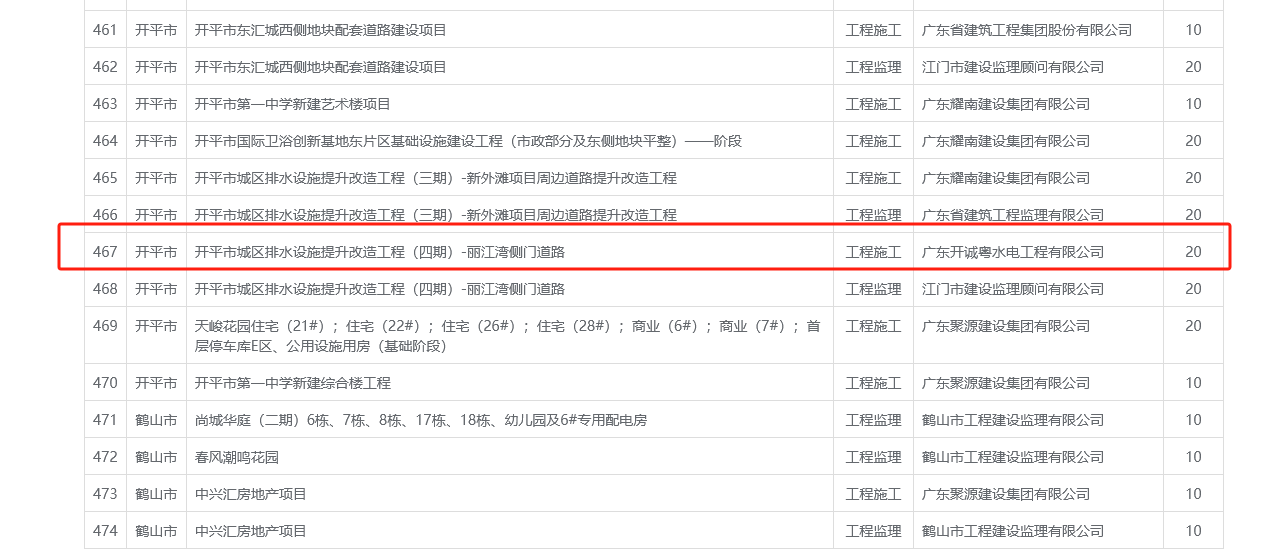Select 中兴汇房地产项目 in row 473
The image size is (1285, 549).
coord(250,494)
